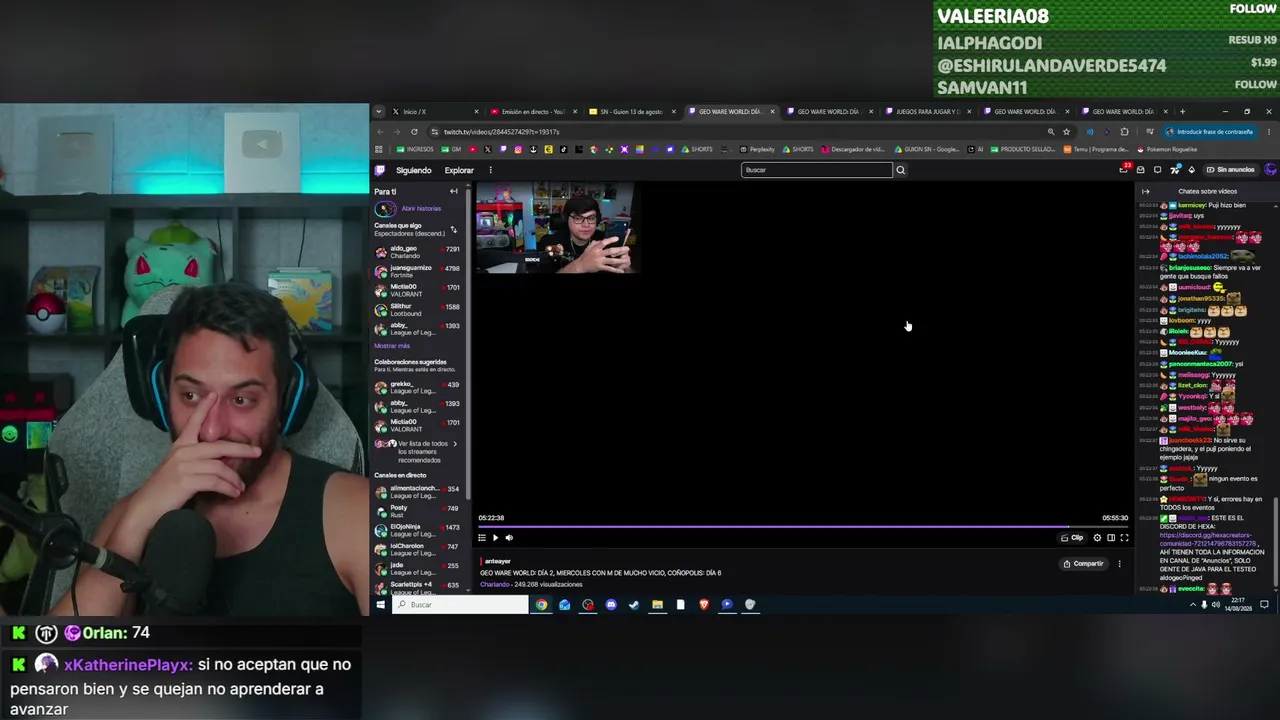Open the Chrome extensions puzzle icon
Image resolution: width=1280 pixels, height=720 pixels.
tap(1124, 132)
